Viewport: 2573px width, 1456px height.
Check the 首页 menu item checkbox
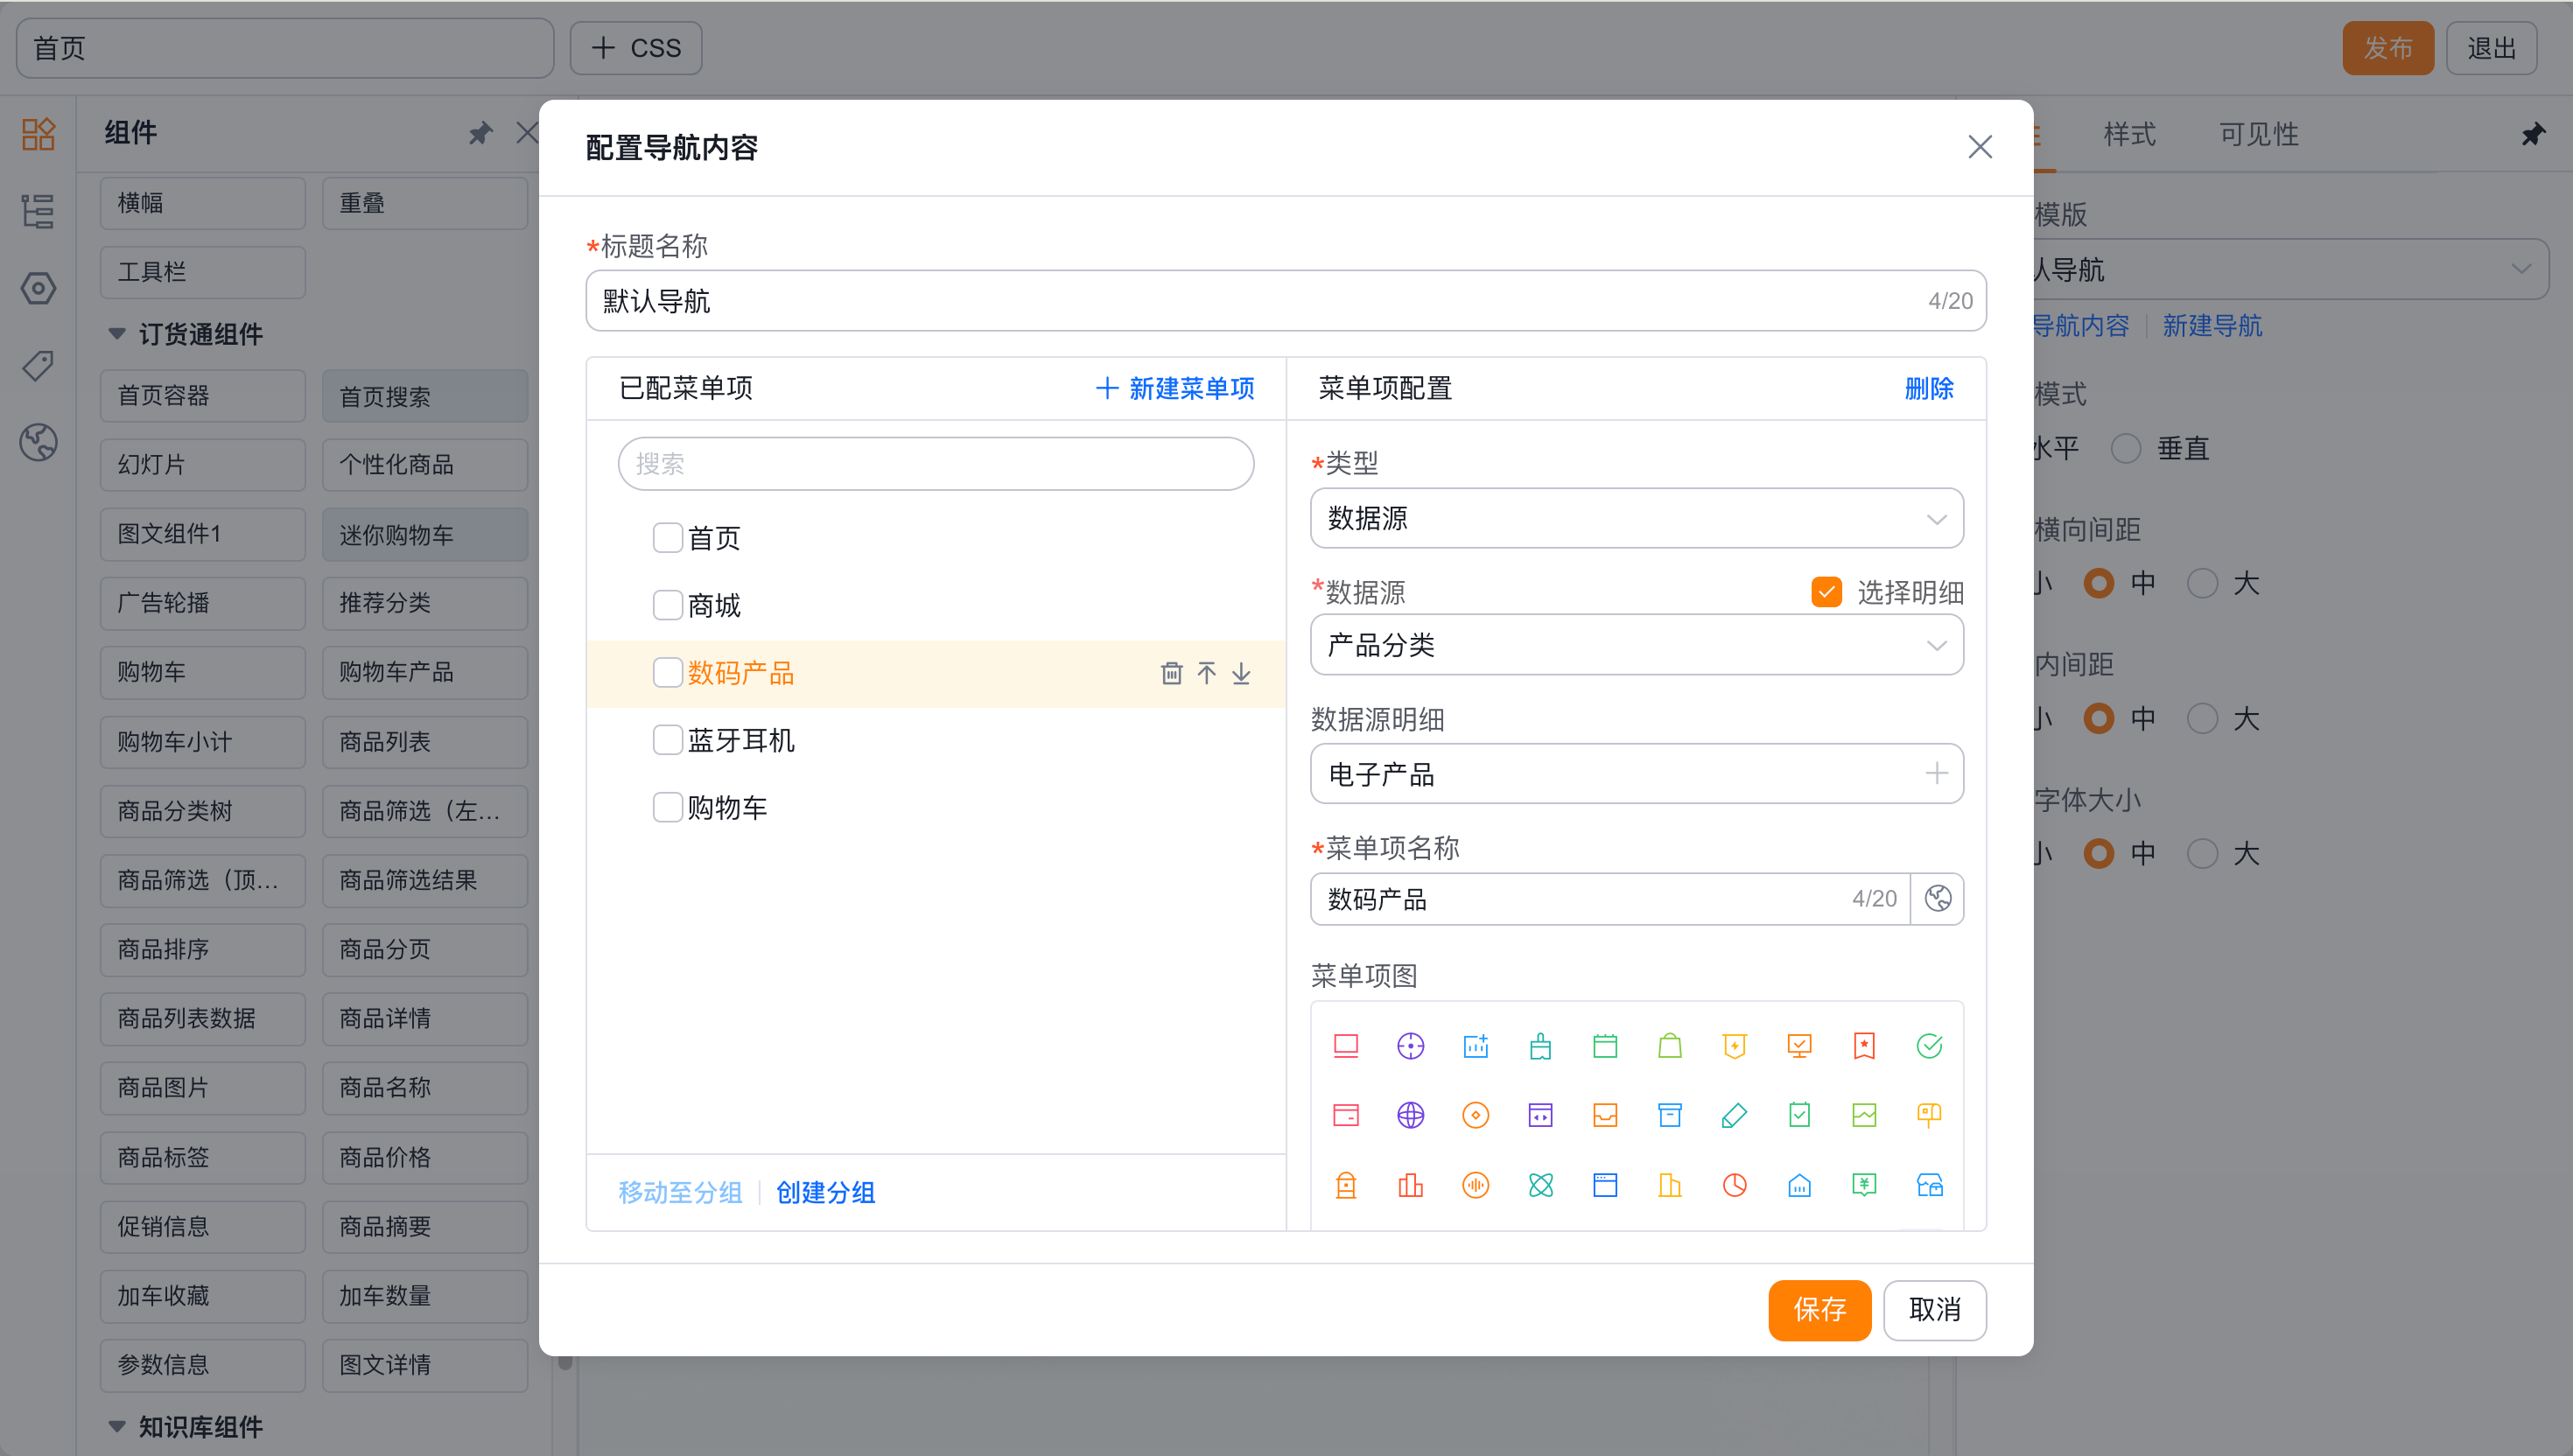667,538
